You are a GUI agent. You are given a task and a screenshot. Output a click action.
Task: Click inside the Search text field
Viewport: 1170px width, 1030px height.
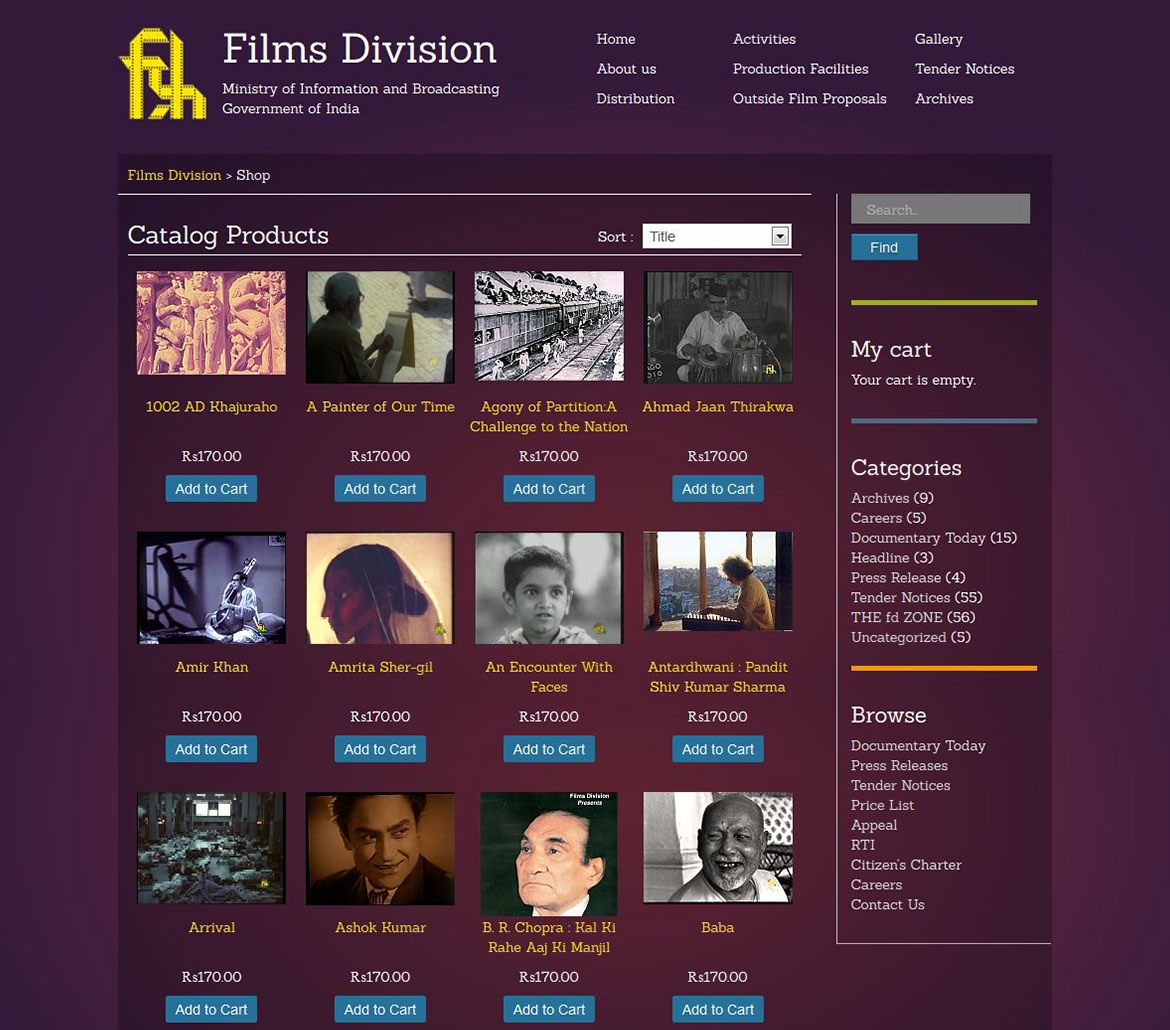[x=939, y=209]
